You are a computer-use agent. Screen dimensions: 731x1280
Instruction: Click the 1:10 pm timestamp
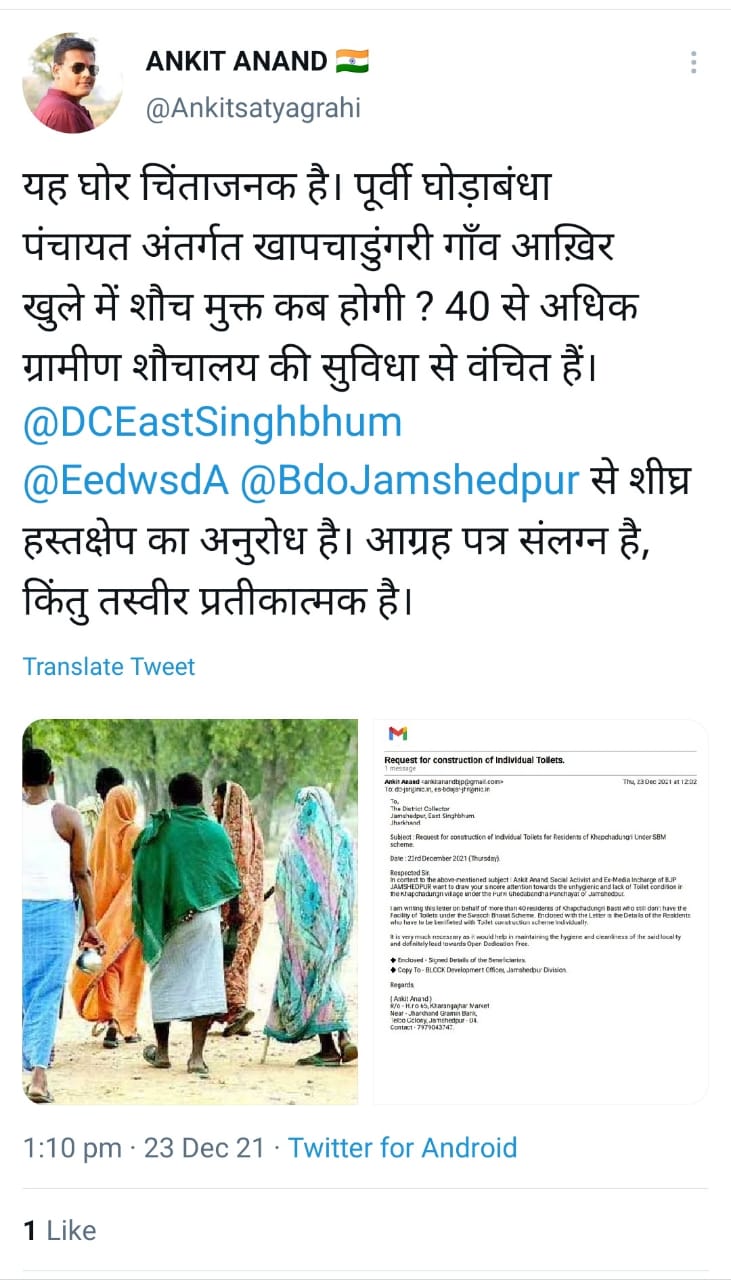coord(72,1147)
